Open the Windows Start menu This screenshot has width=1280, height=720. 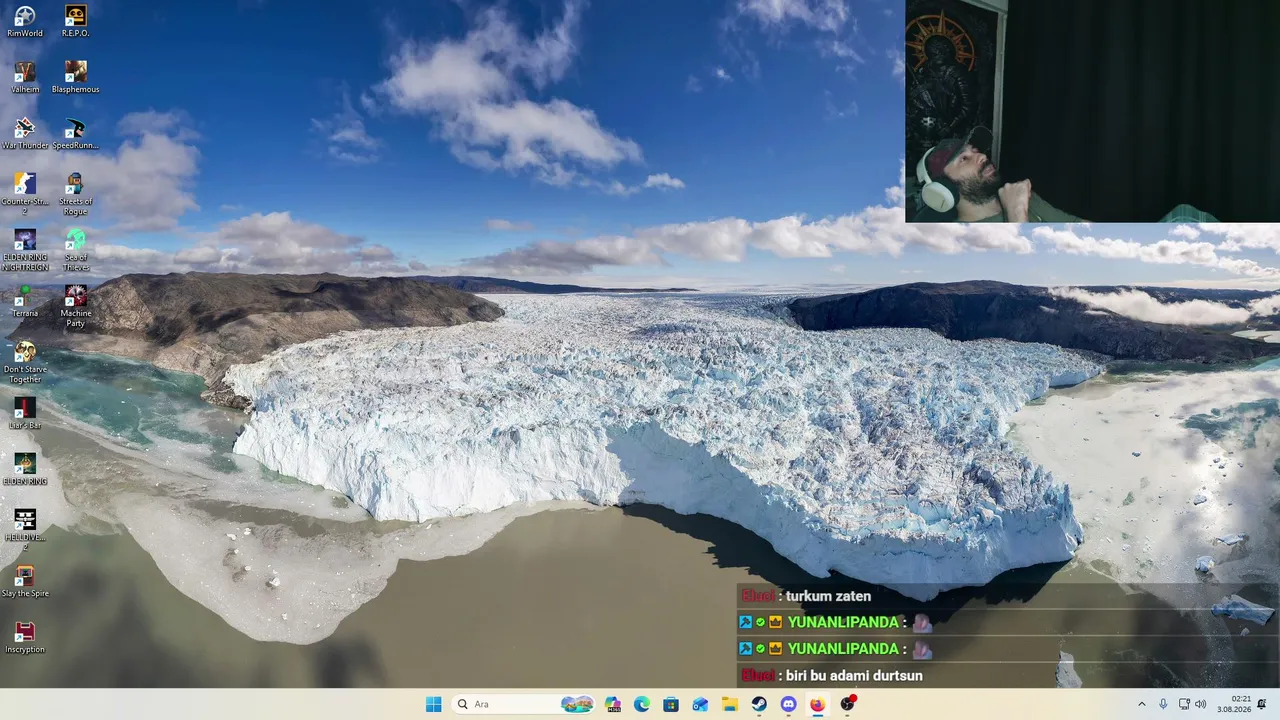(433, 704)
